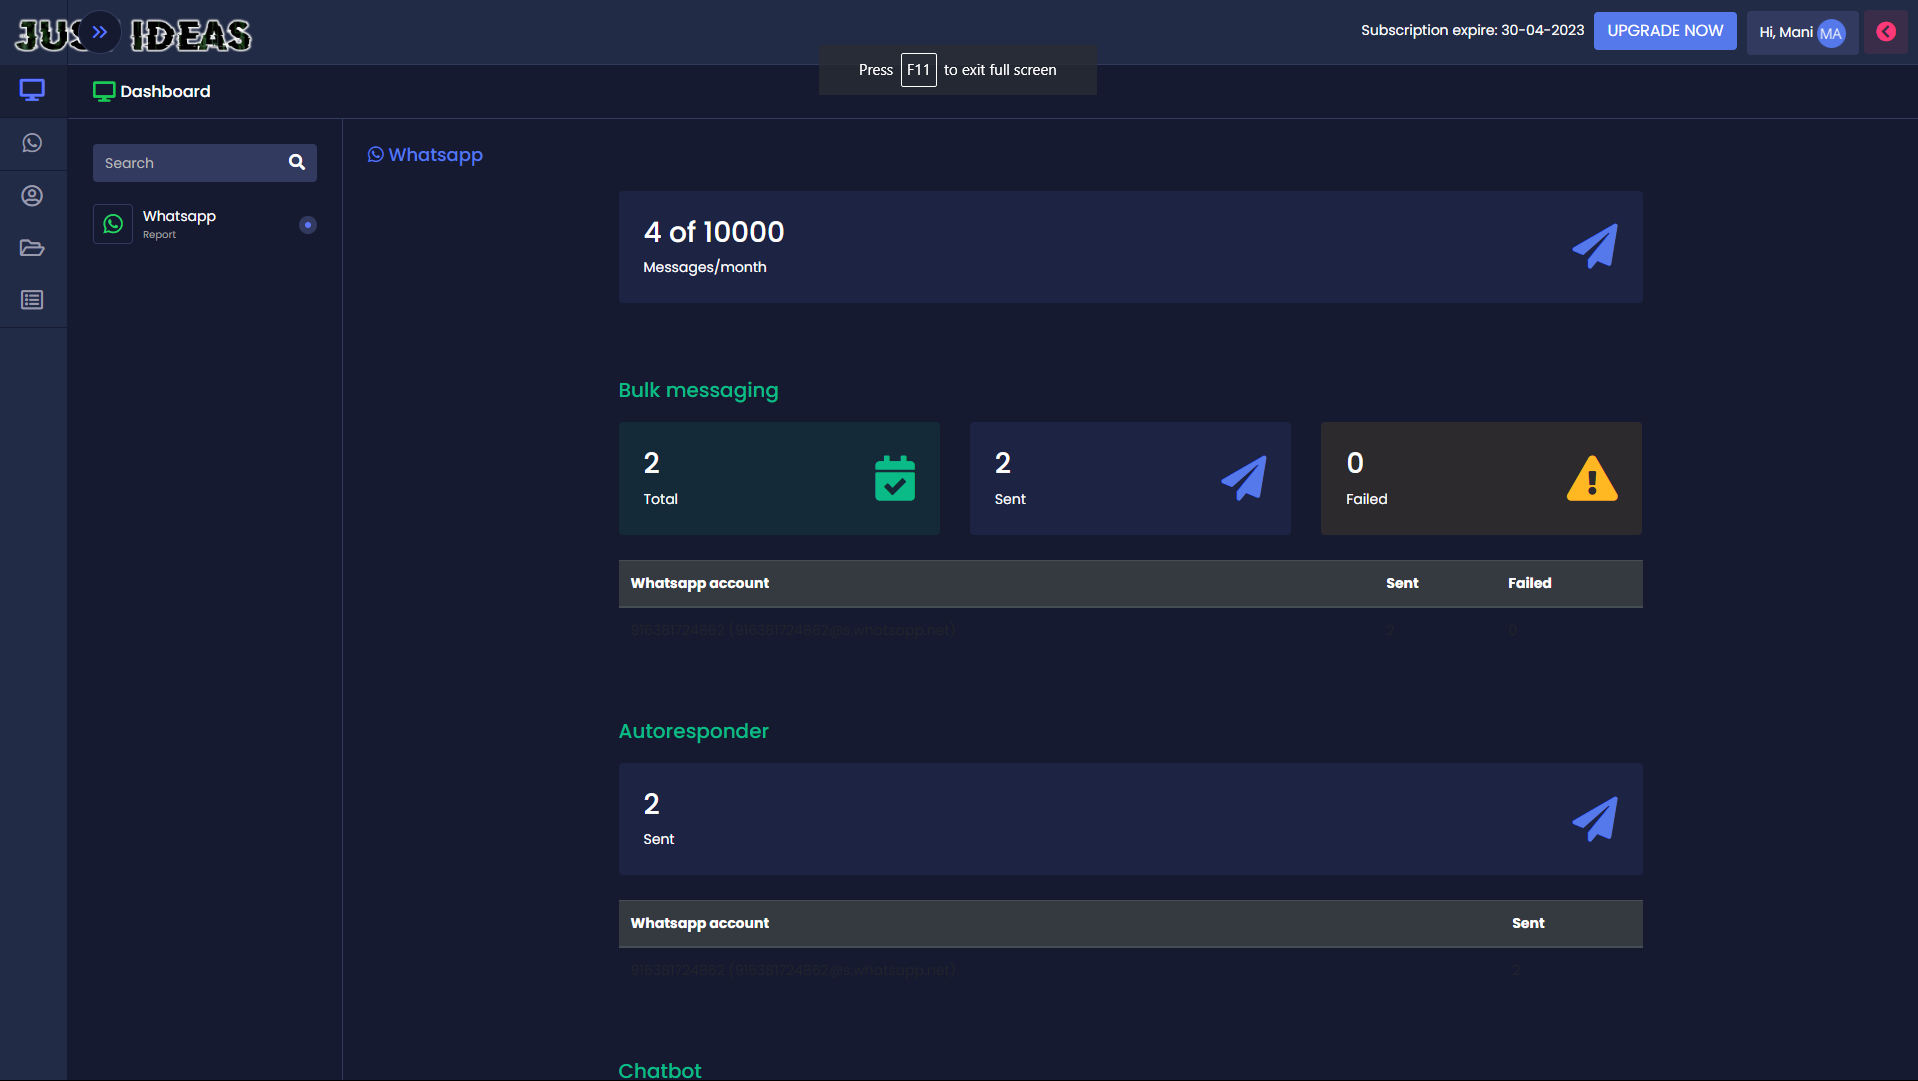The height and width of the screenshot is (1081, 1918).
Task: Open the file manager folder icon
Action: (32, 247)
